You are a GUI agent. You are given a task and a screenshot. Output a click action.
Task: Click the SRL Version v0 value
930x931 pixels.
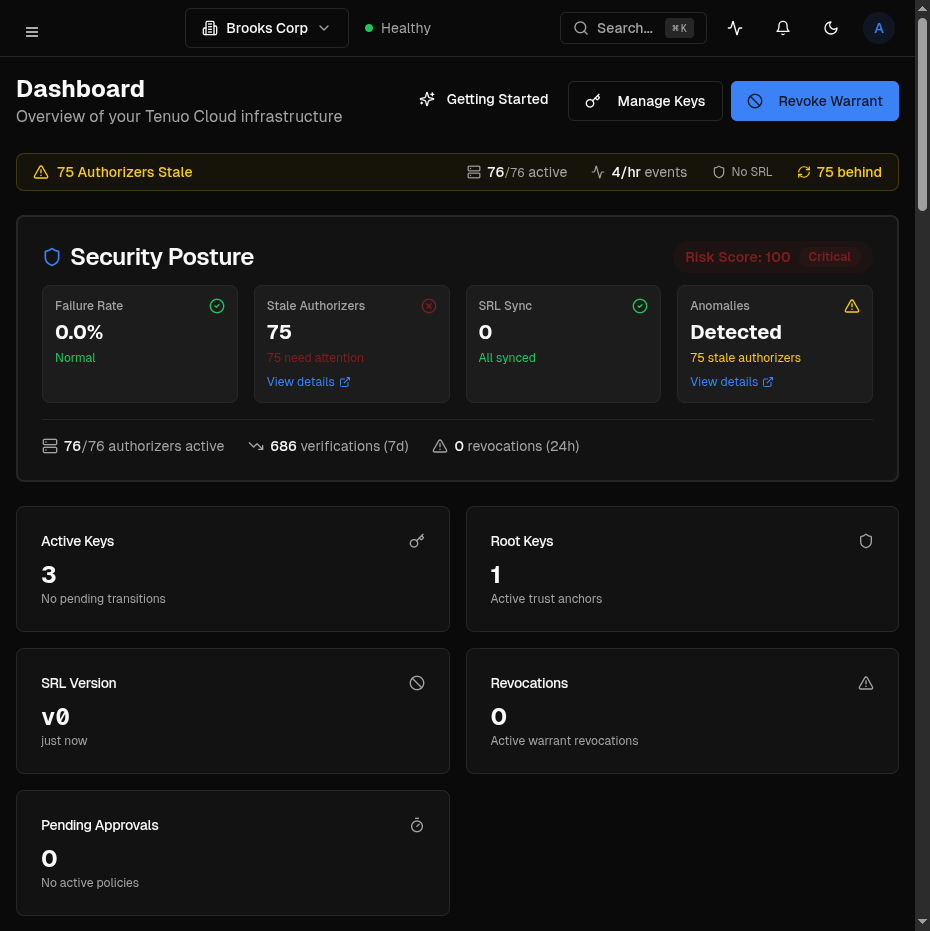(55, 717)
